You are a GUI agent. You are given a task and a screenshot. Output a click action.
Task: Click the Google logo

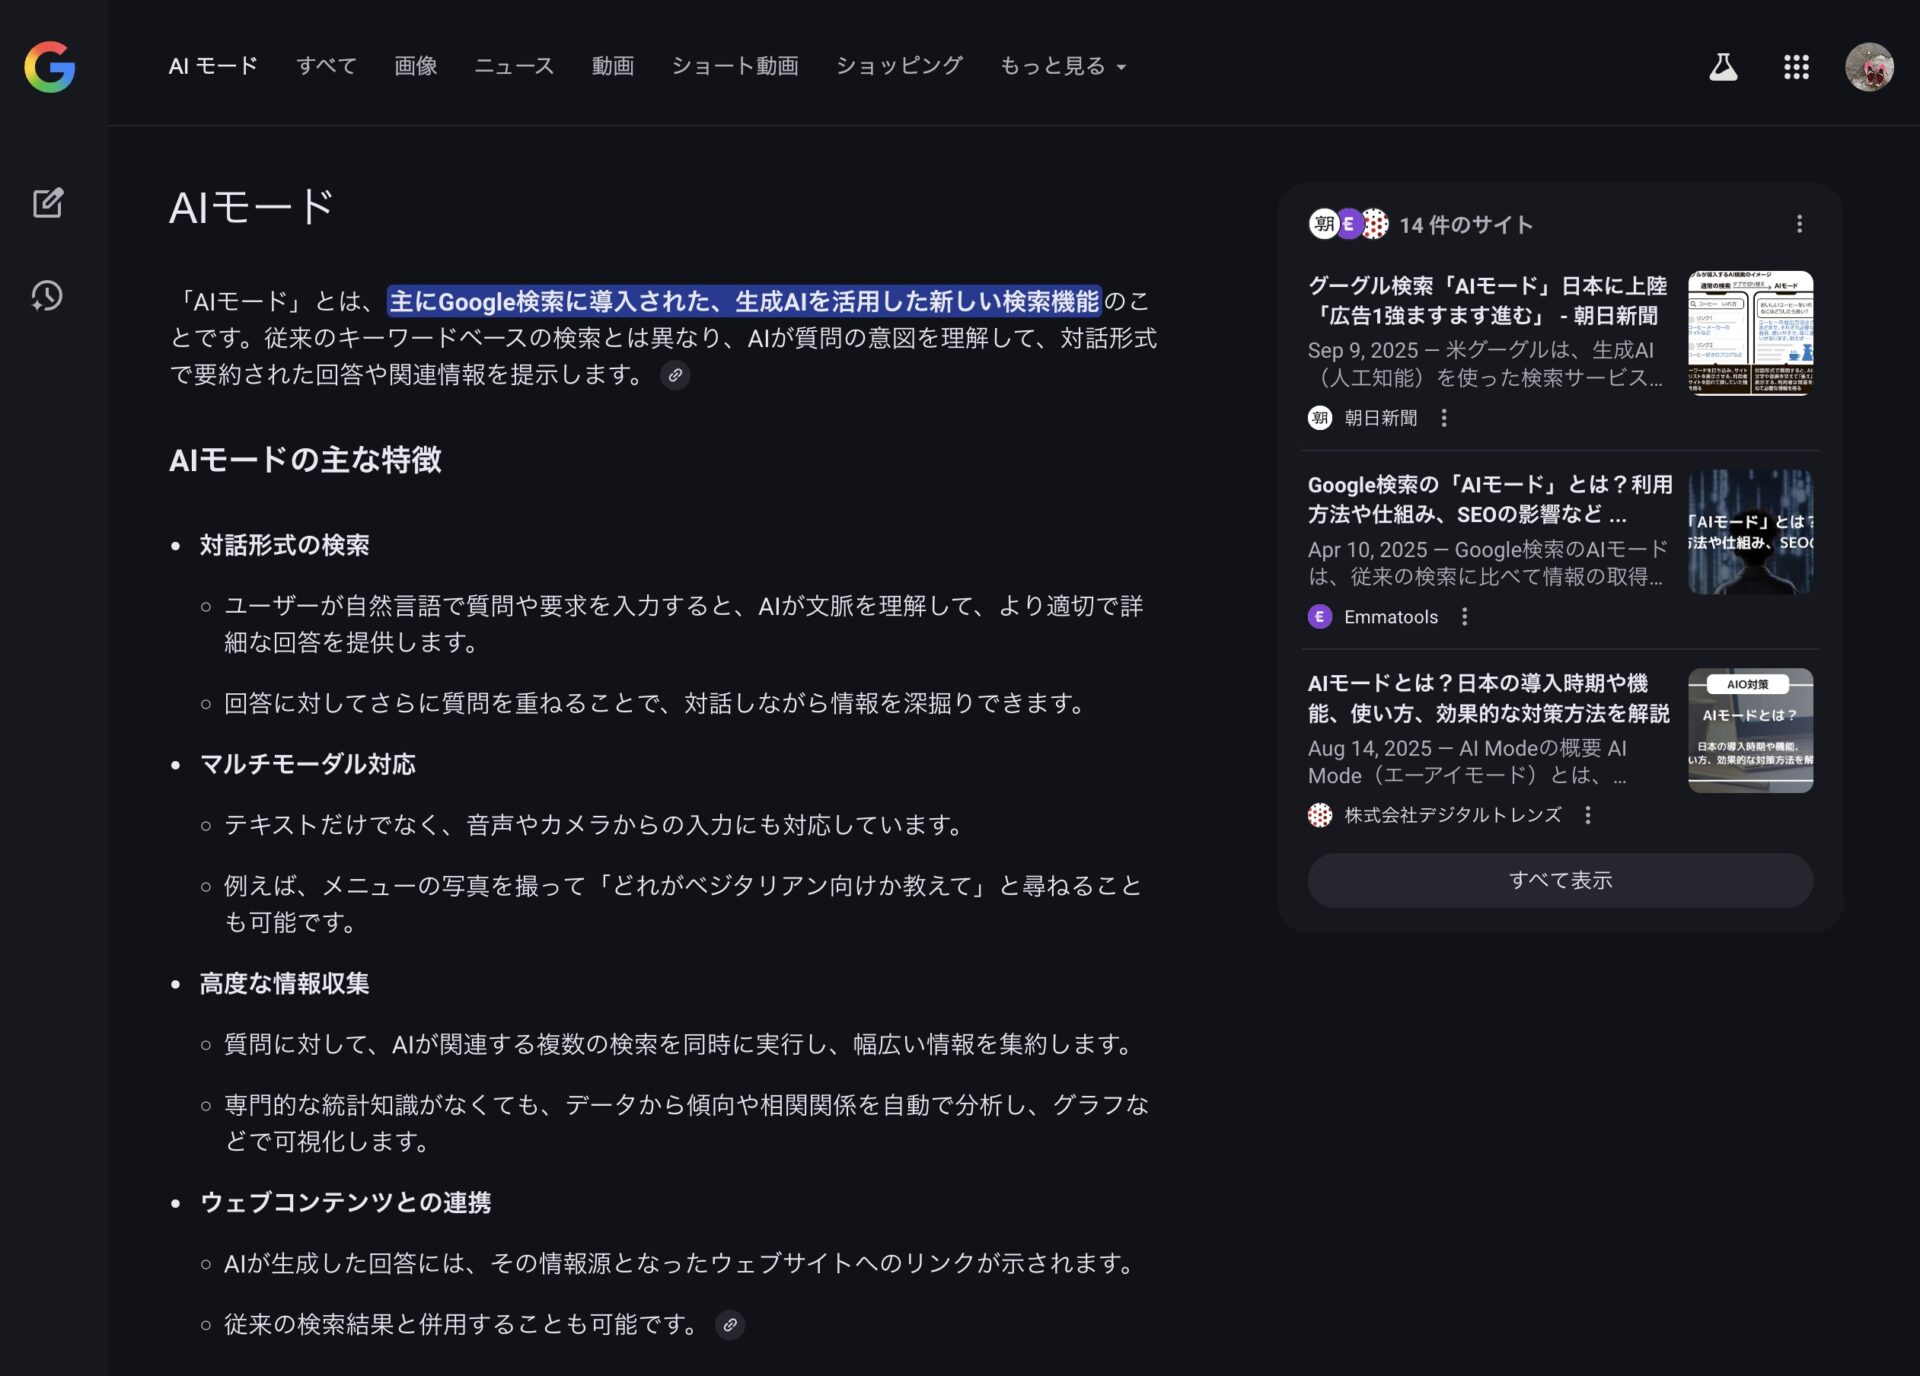click(50, 67)
